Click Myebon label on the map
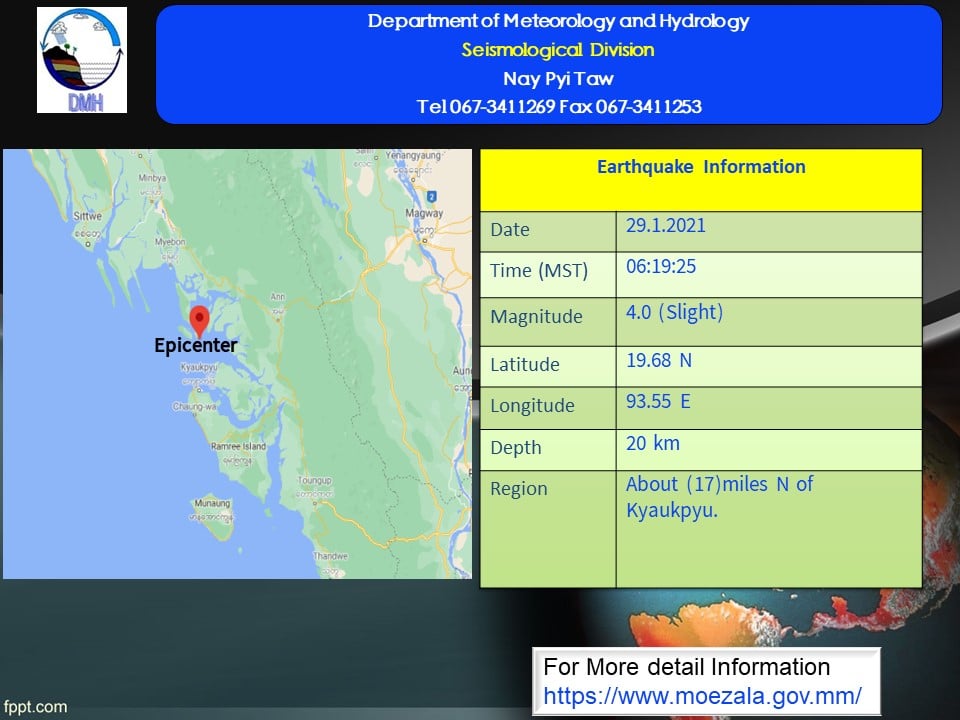Viewport: 960px width, 720px height. (x=170, y=242)
